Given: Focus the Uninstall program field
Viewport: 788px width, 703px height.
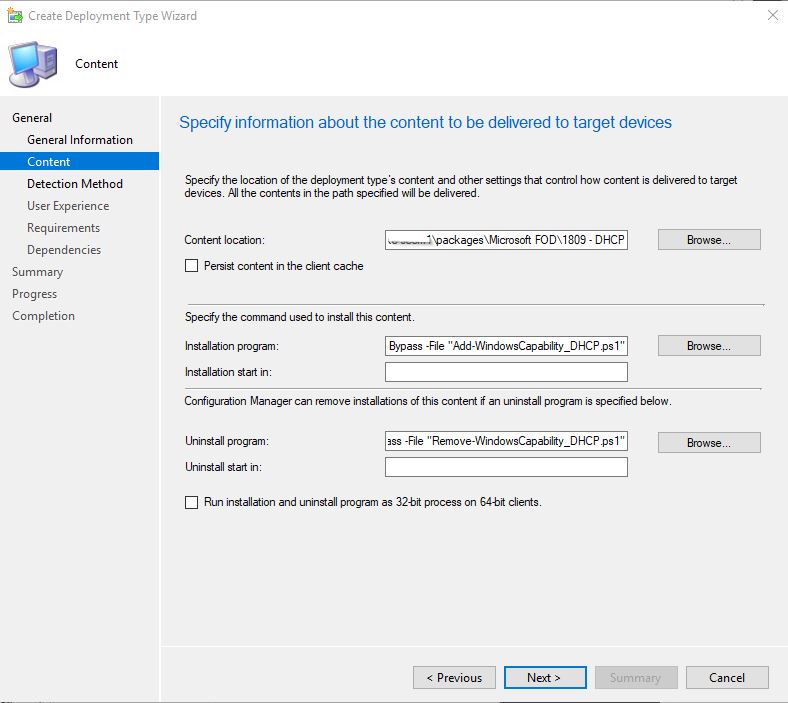Looking at the screenshot, I should [506, 441].
